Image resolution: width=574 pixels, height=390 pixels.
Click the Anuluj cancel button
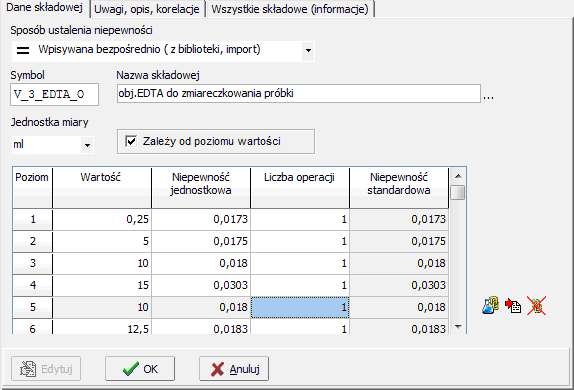[234, 369]
